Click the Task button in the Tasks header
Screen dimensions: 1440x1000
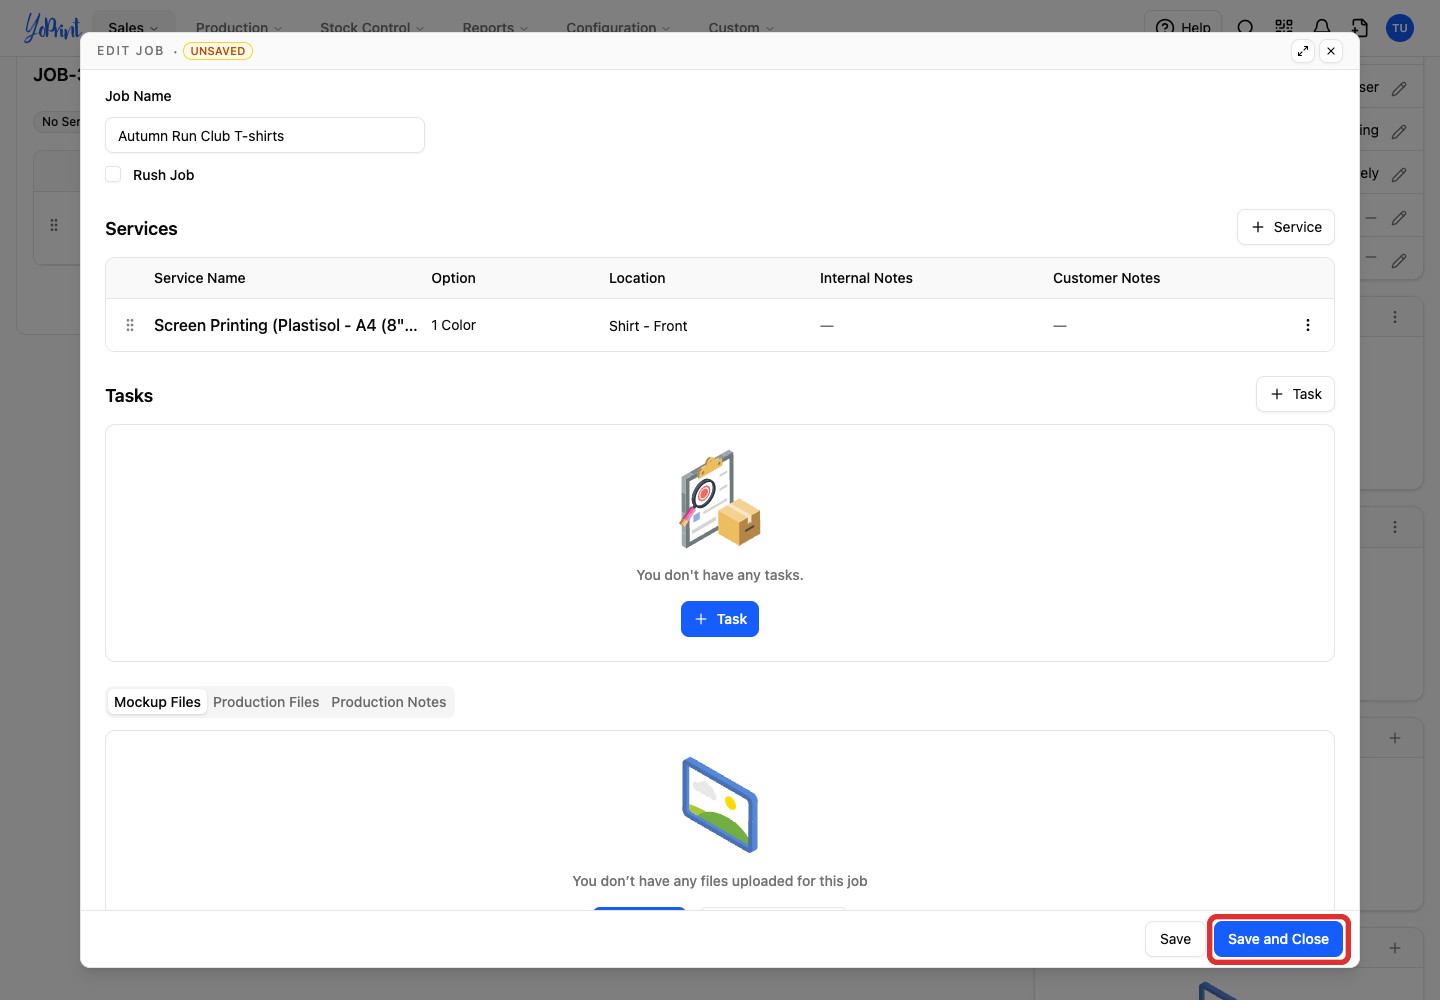1295,394
